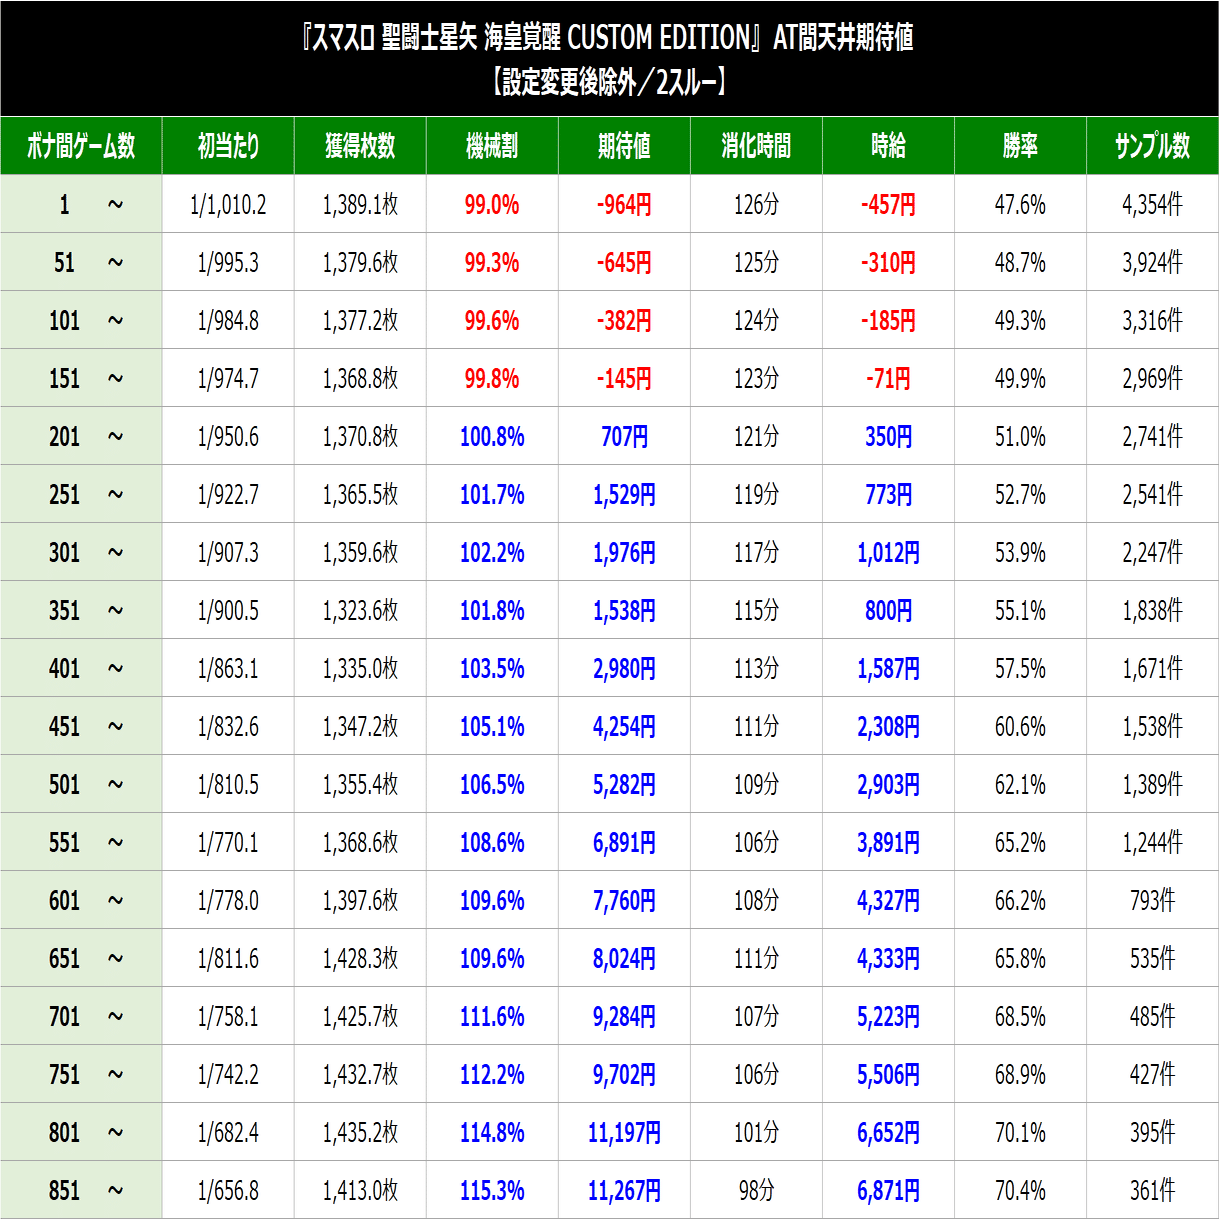Click the 時給 column header
The image size is (1219, 1219).
(x=888, y=146)
